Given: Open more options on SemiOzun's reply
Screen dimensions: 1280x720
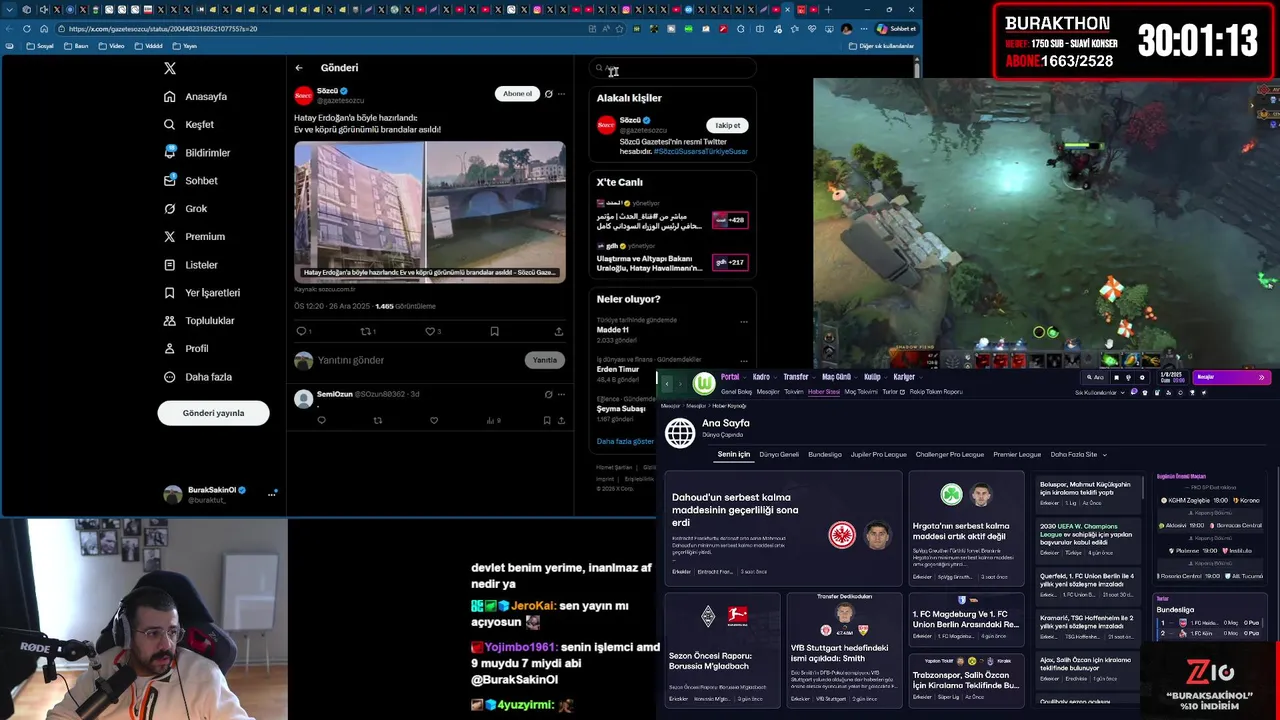Looking at the screenshot, I should (561, 394).
